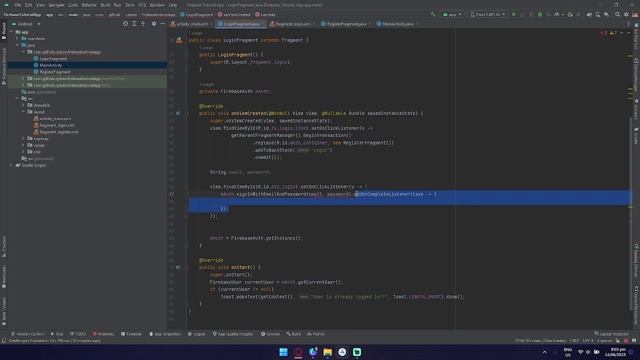Image resolution: width=640 pixels, height=360 pixels.
Task: Open the Refactor menu
Action: (x=89, y=5)
